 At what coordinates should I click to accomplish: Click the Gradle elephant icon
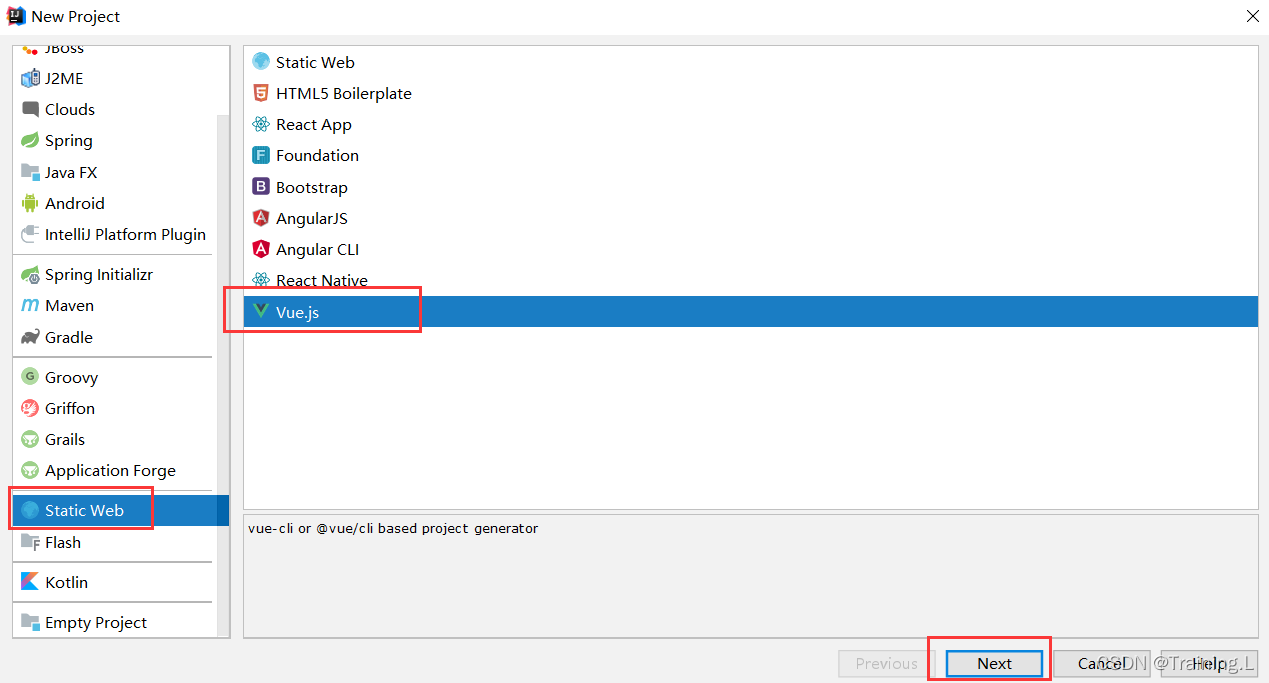[30, 337]
